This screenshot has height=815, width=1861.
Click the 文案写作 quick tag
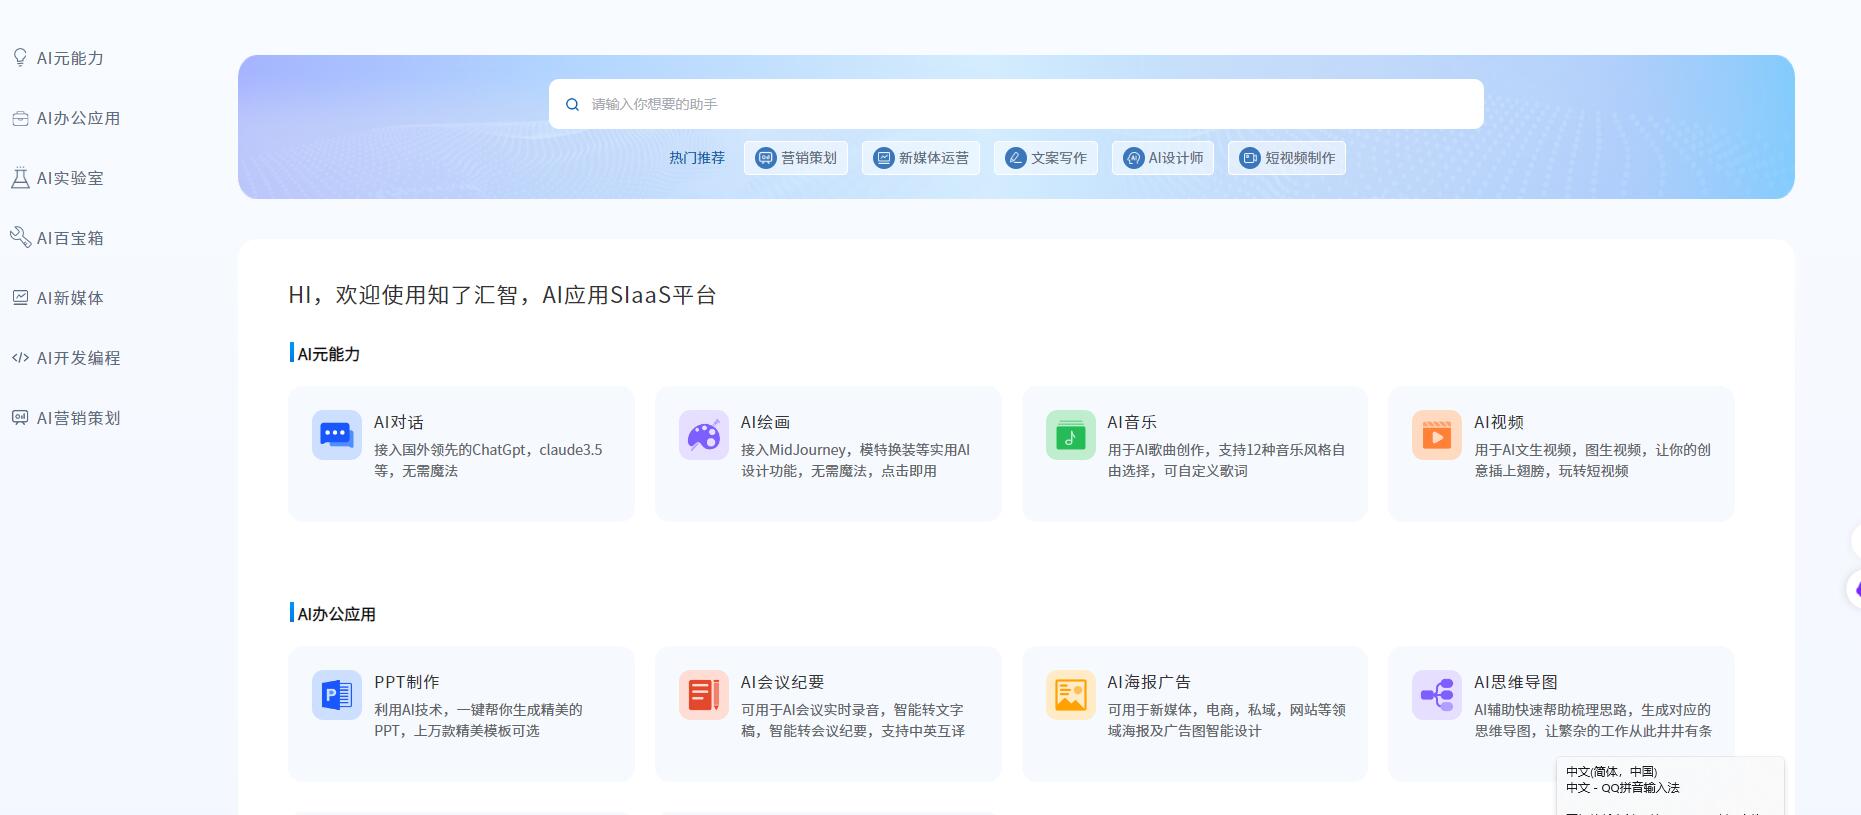click(x=1046, y=158)
